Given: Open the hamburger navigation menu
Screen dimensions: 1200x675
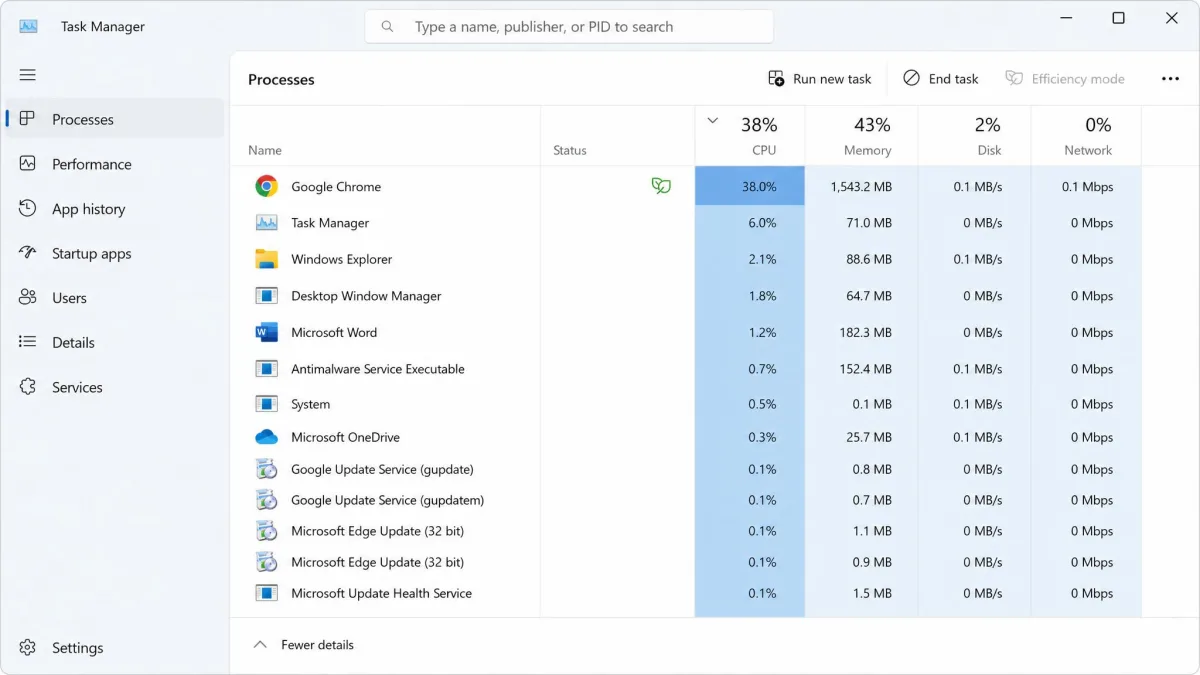Looking at the screenshot, I should click(x=27, y=75).
